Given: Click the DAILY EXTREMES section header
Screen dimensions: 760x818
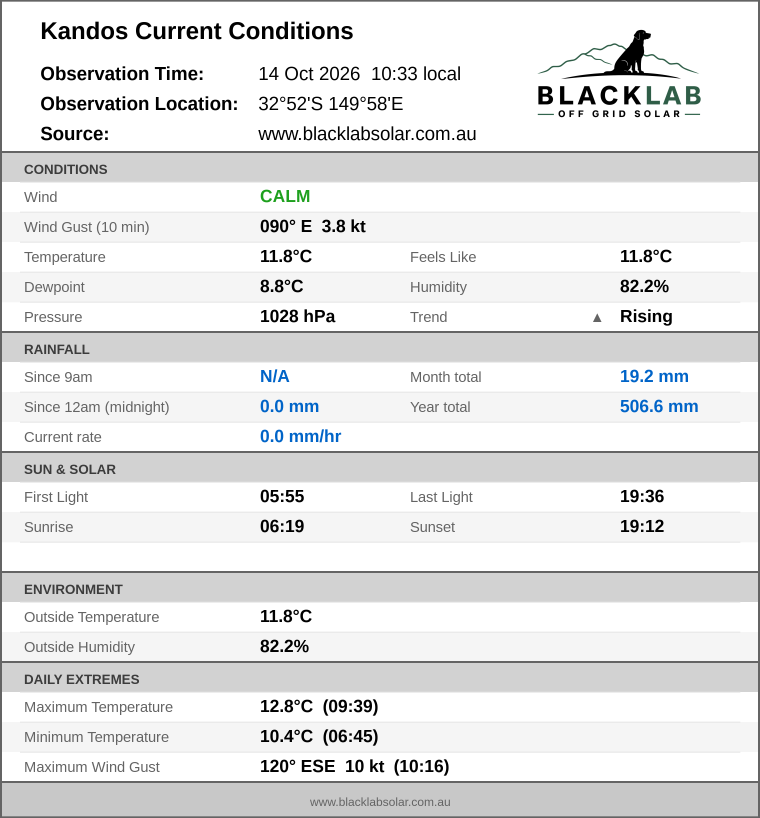Looking at the screenshot, I should [380, 679].
